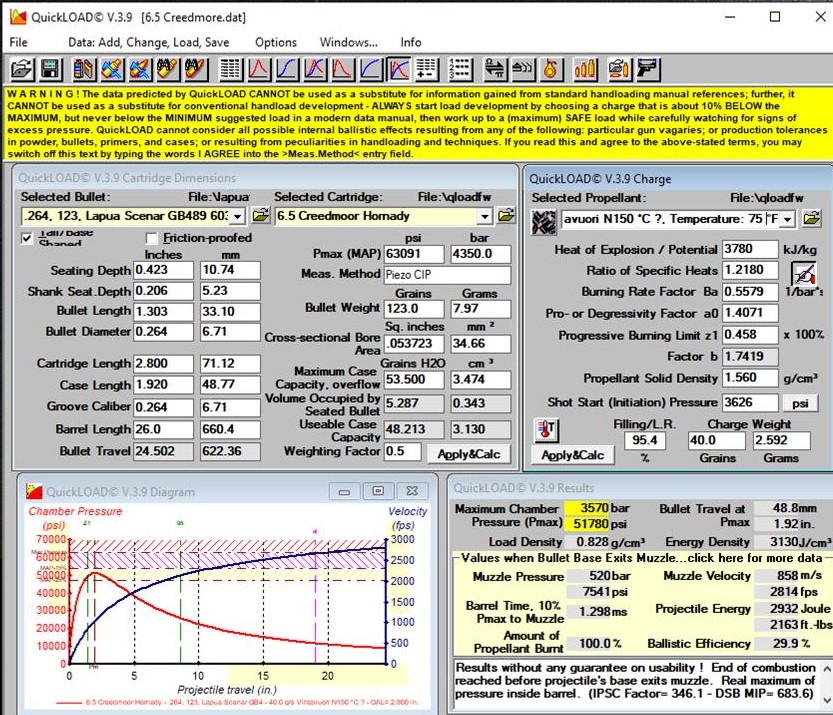
Task: Select the Muzzle Velocity 2814 fps value
Action: 777,592
